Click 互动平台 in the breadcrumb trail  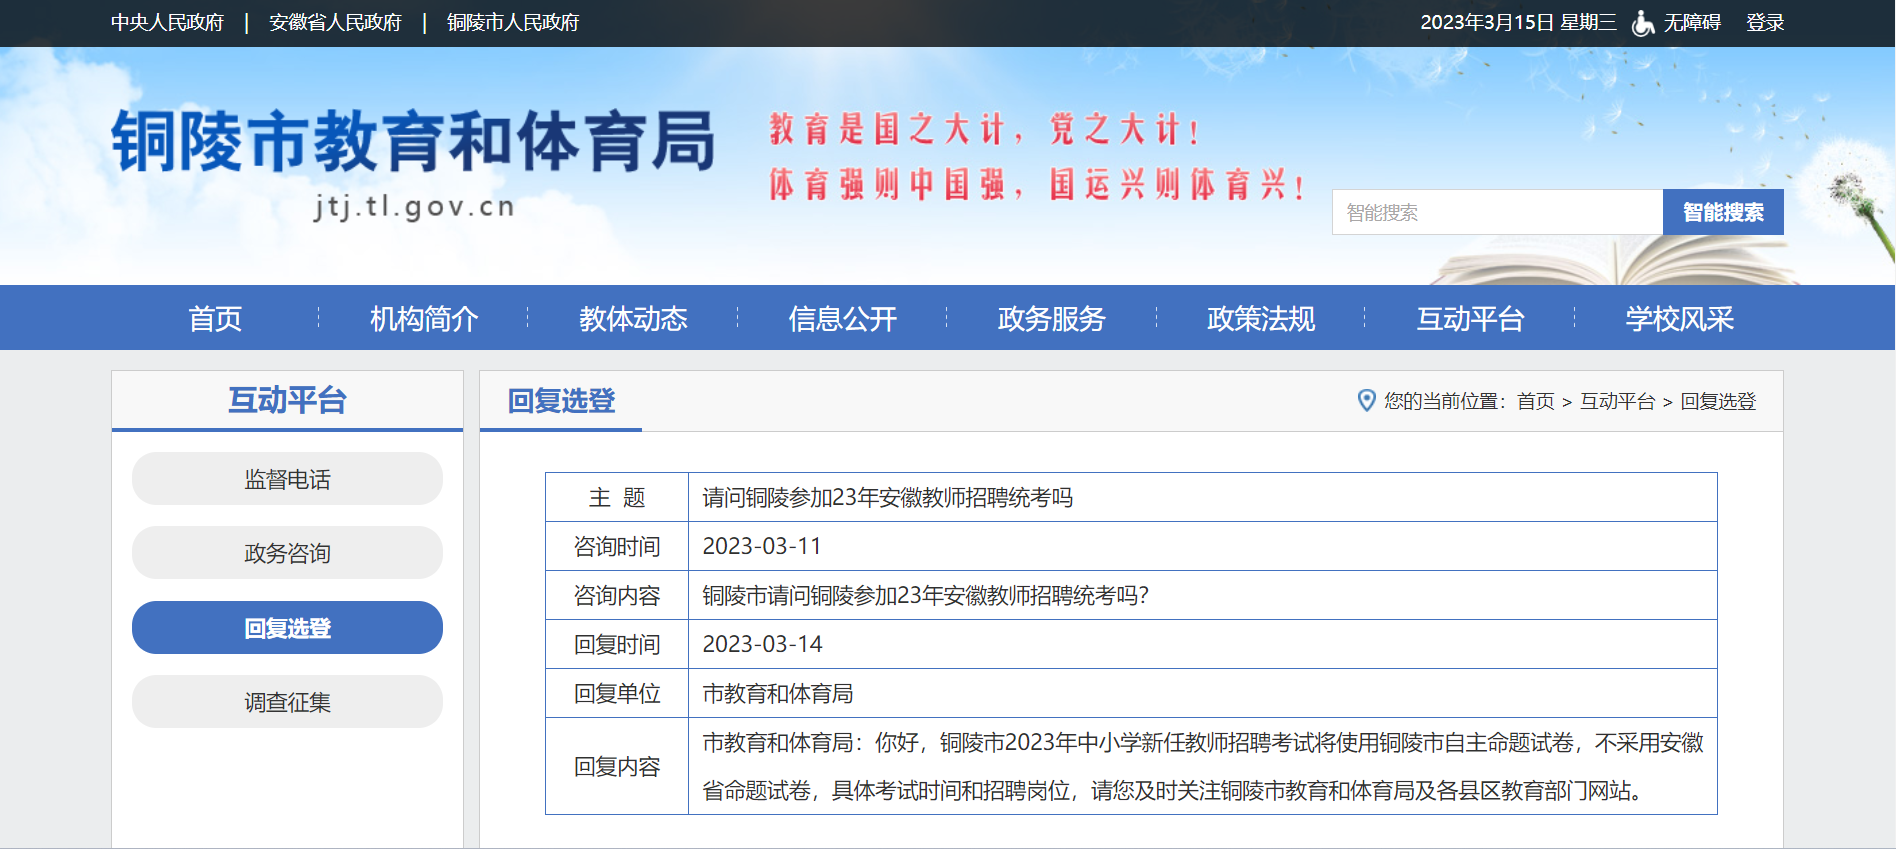tap(1617, 401)
